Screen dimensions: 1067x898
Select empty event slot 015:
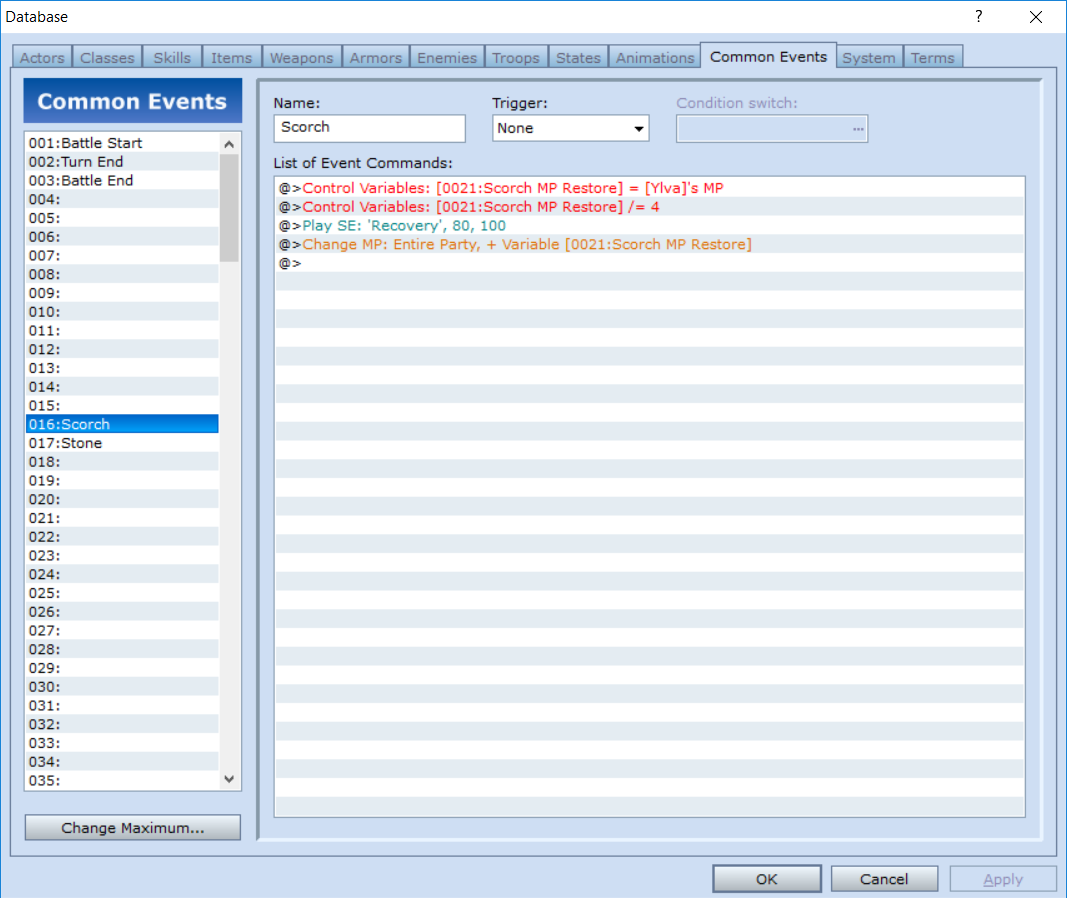(x=122, y=405)
